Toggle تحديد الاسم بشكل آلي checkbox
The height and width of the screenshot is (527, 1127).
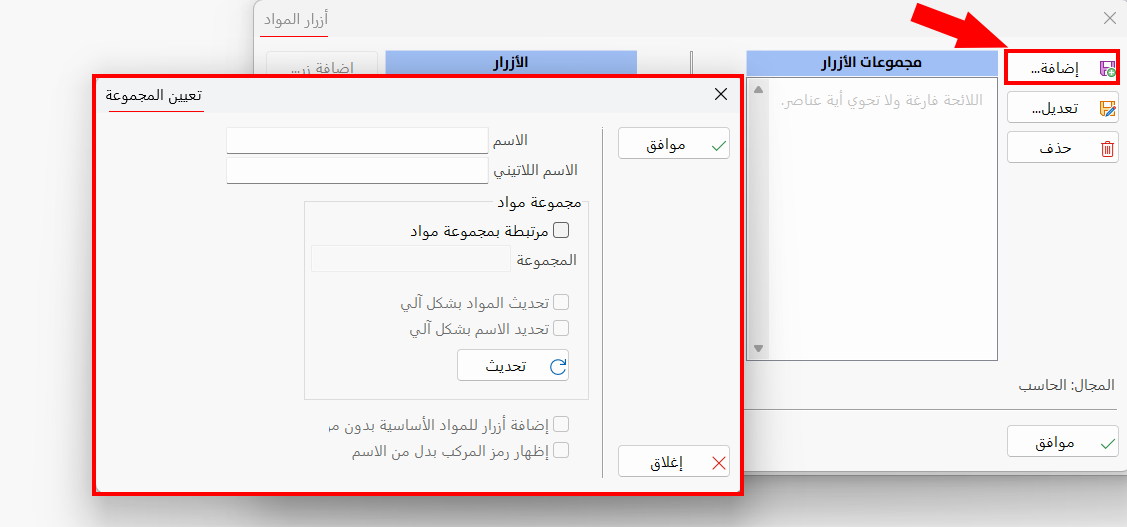[x=561, y=328]
